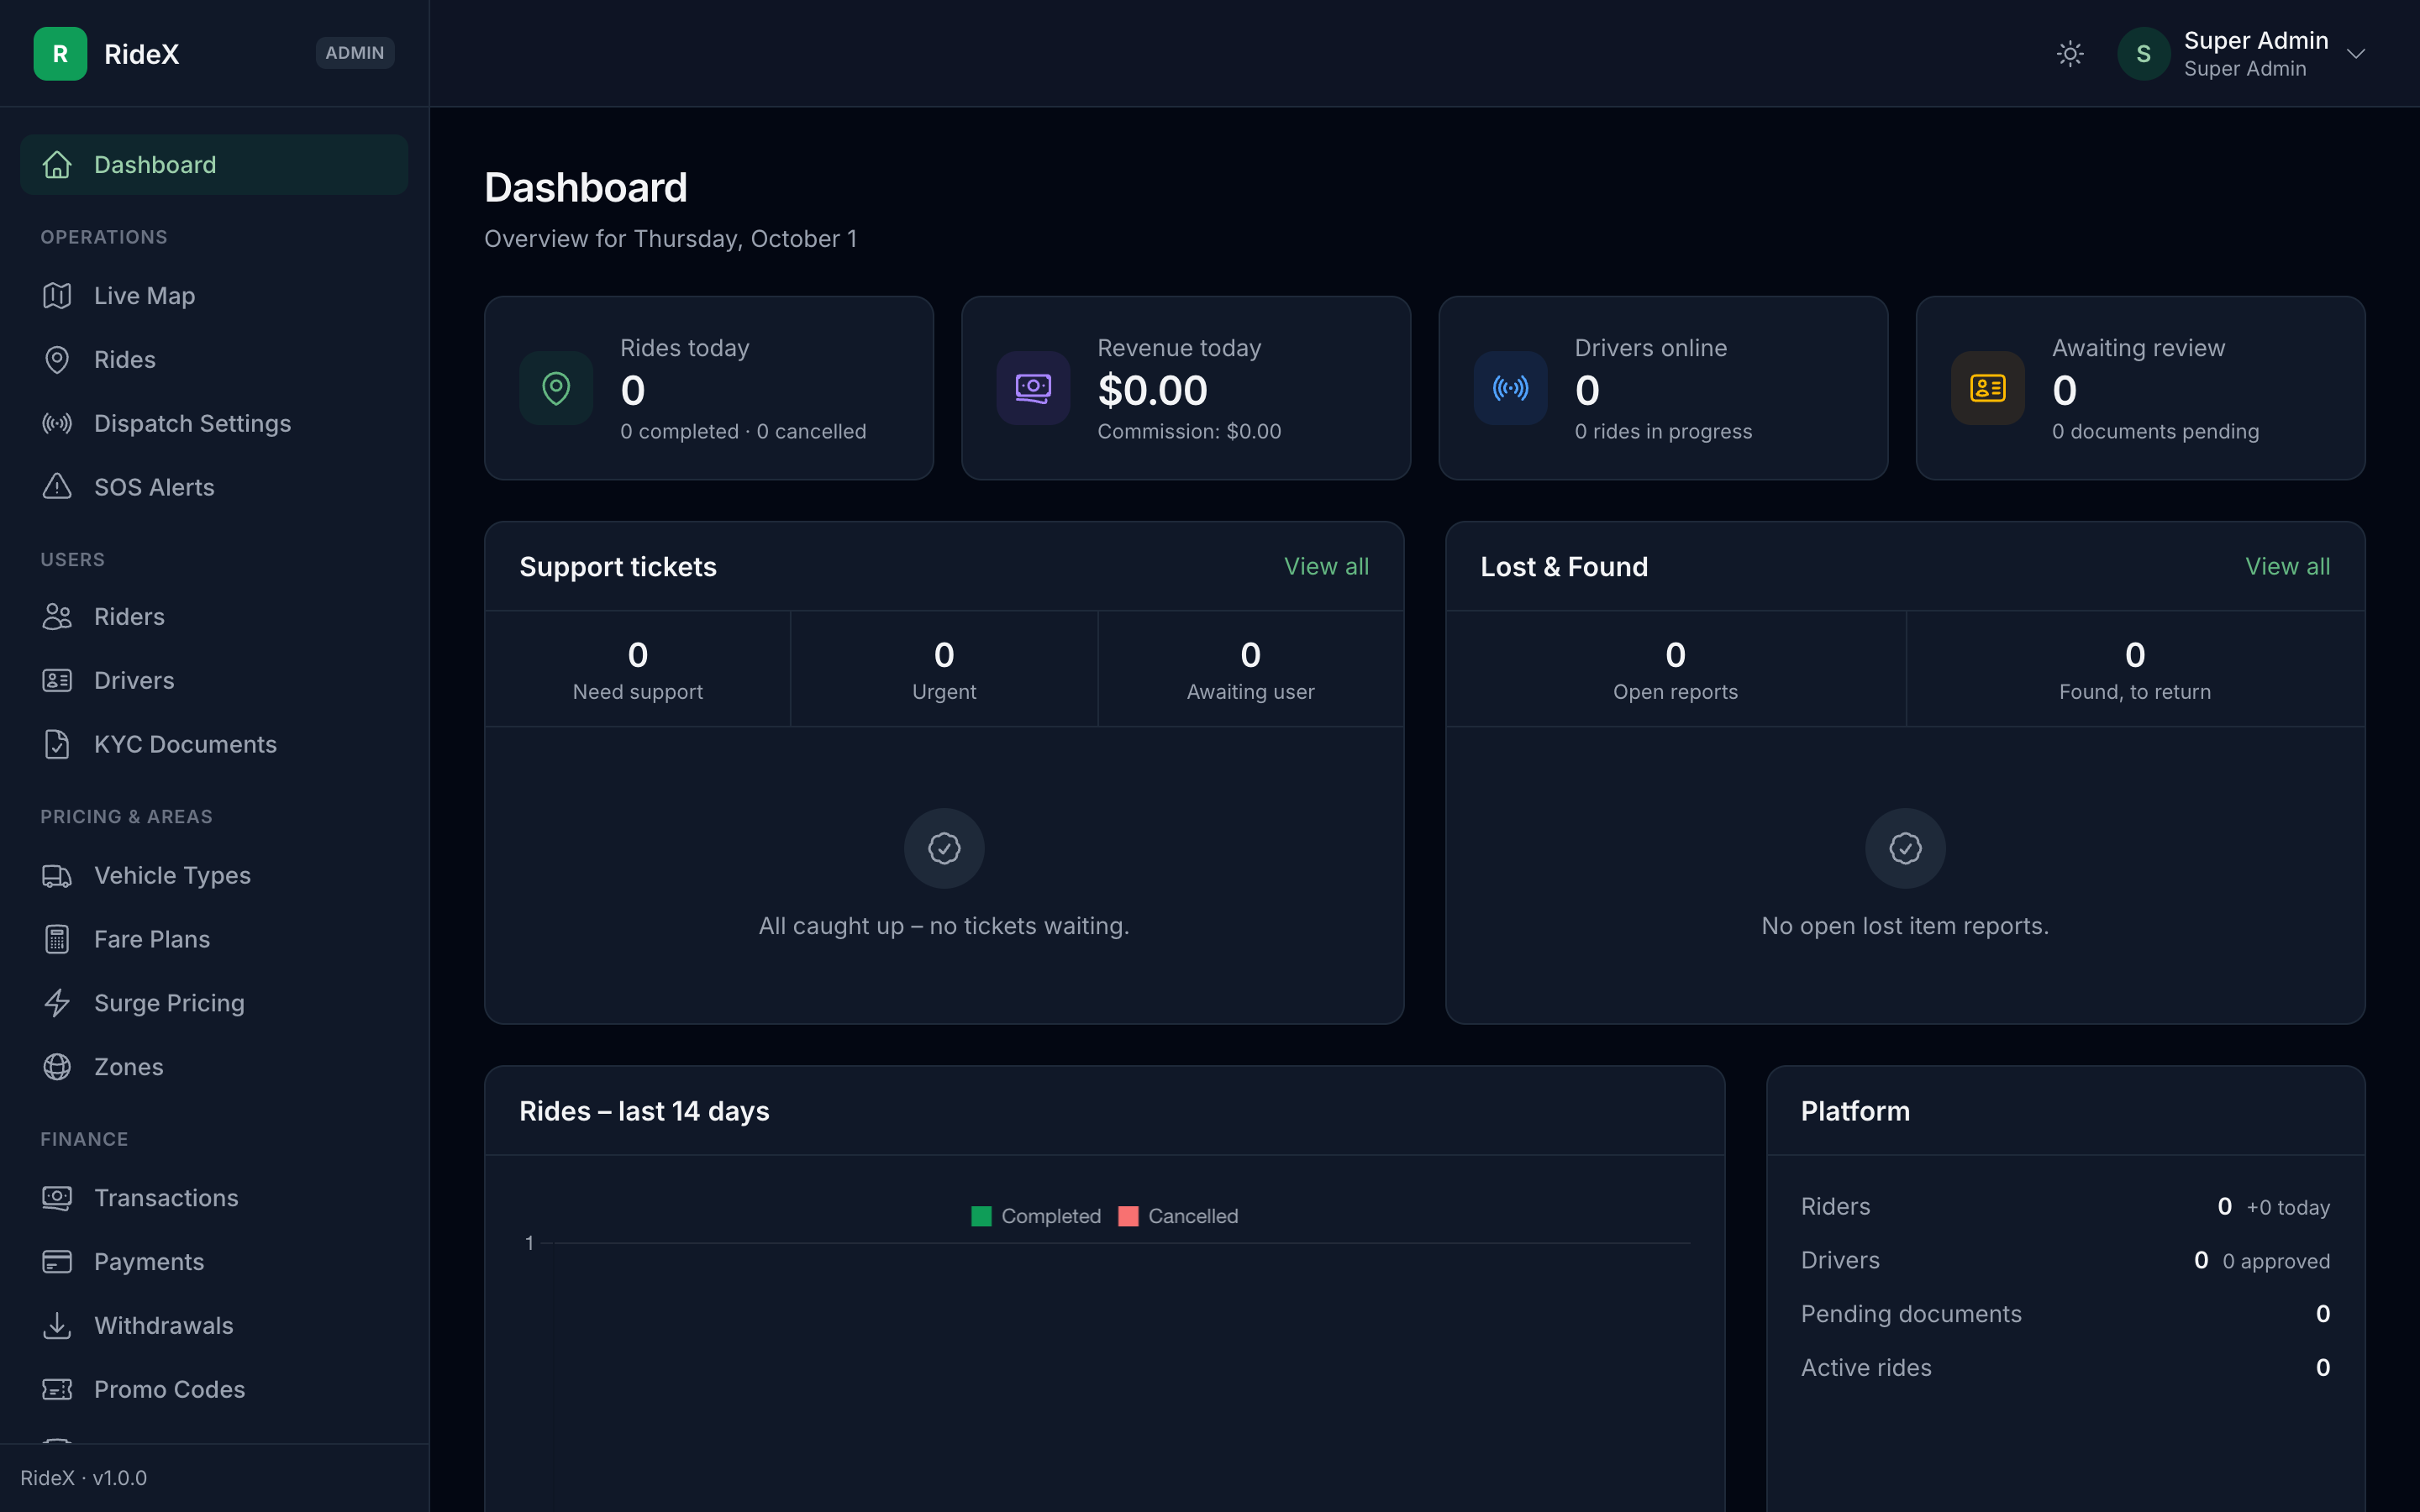Viewport: 2420px width, 1512px height.
Task: Click the Open reports count tile
Action: point(1675,669)
